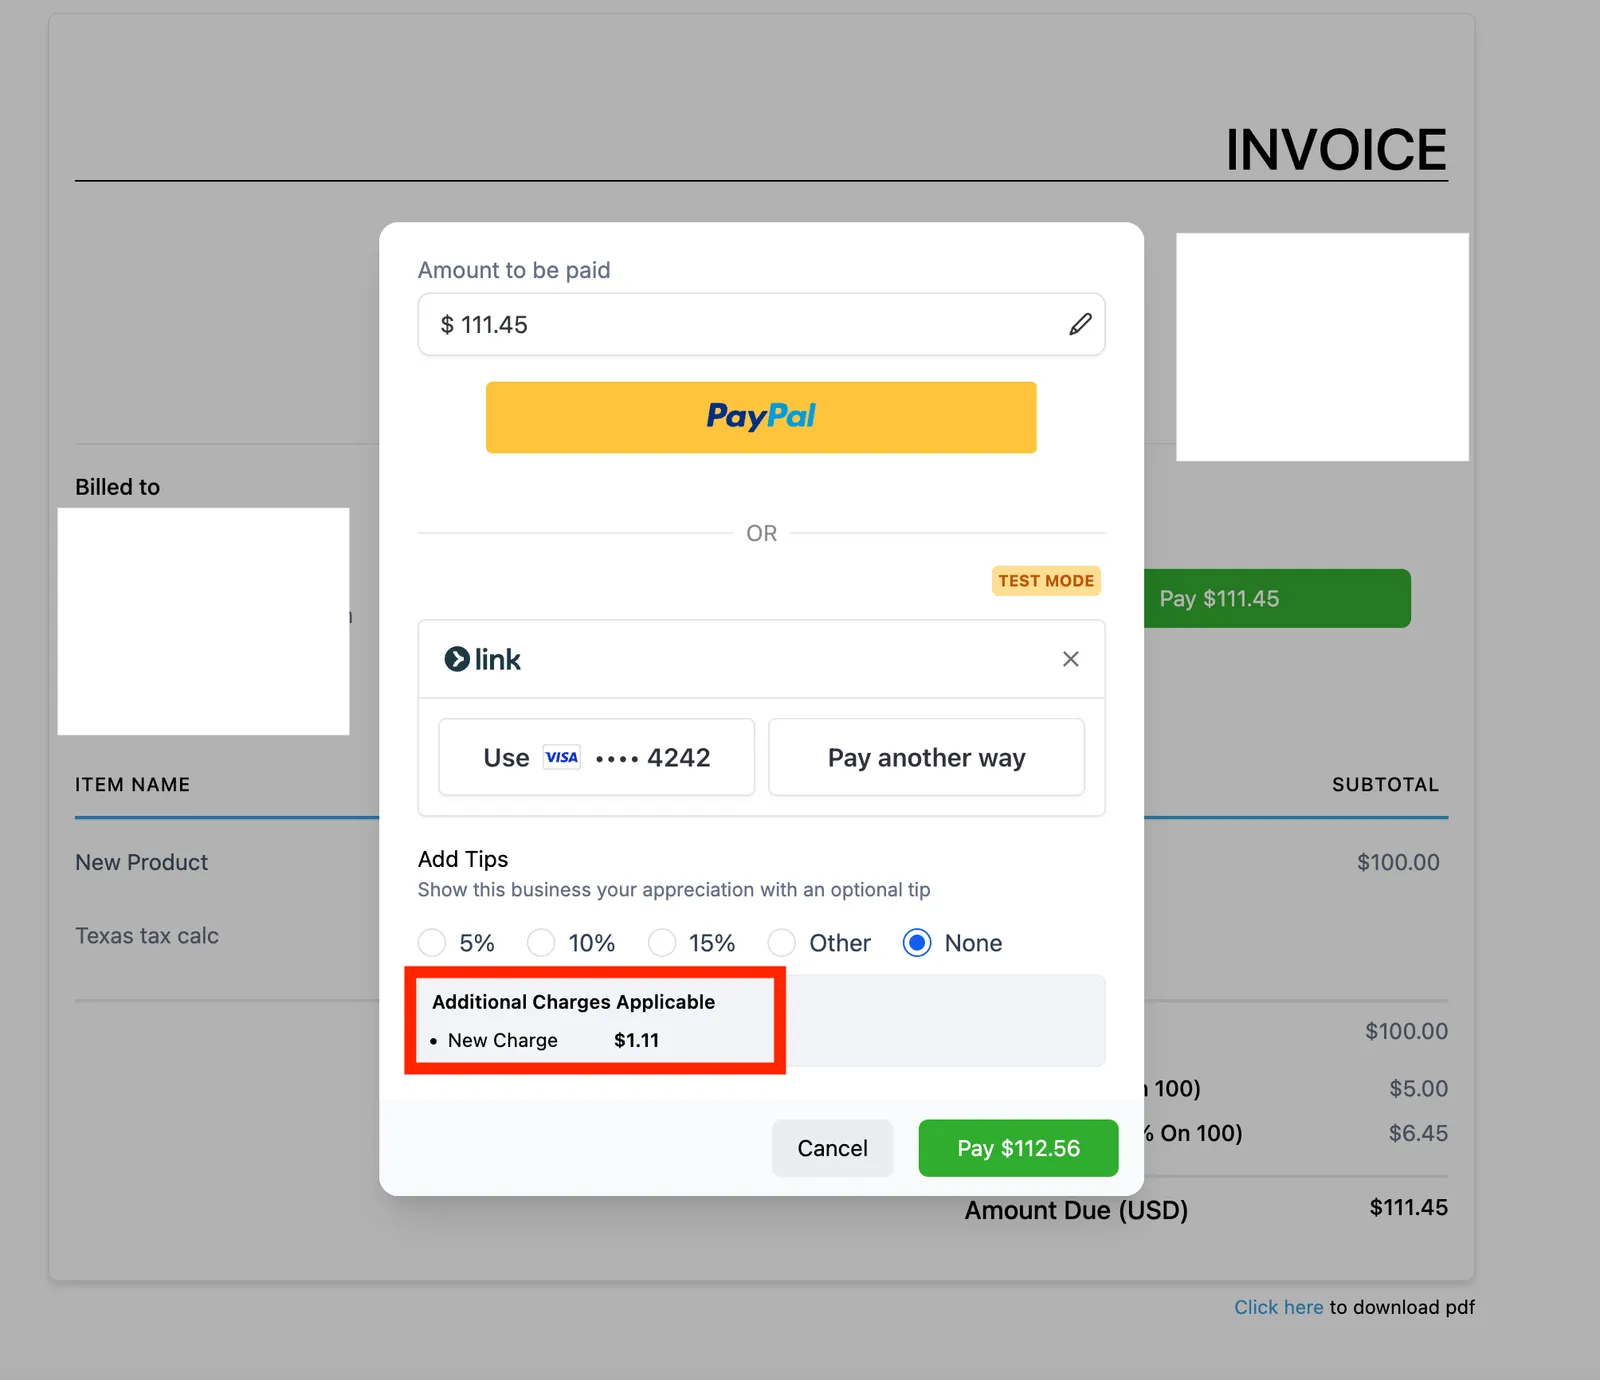The height and width of the screenshot is (1380, 1600).
Task: Click the ITEM NAME column header
Action: coord(132,785)
